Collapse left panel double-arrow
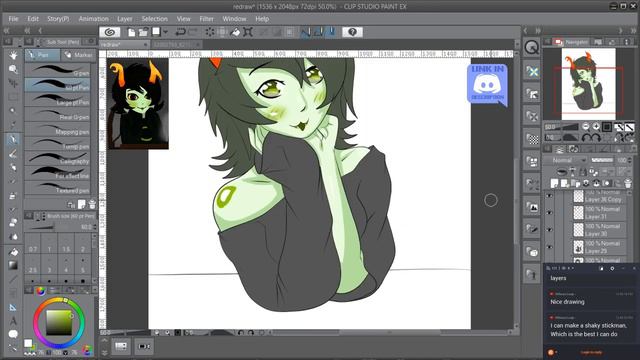 click(6, 31)
